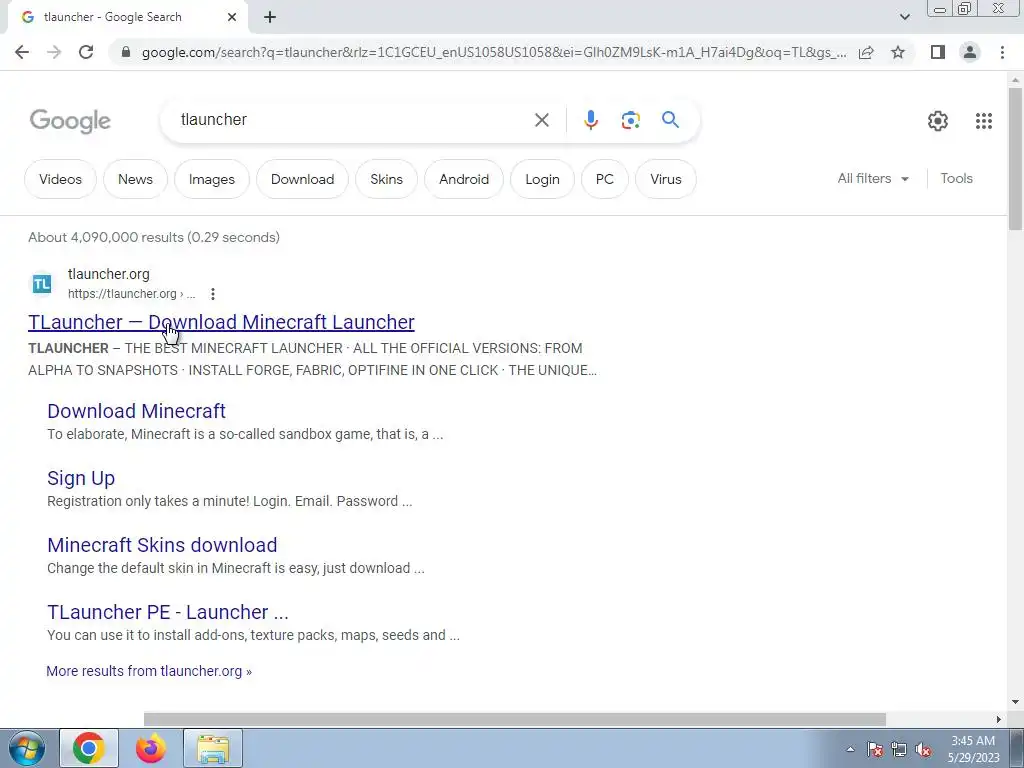Click the Google logo
The image size is (1024, 768).
pos(71,121)
